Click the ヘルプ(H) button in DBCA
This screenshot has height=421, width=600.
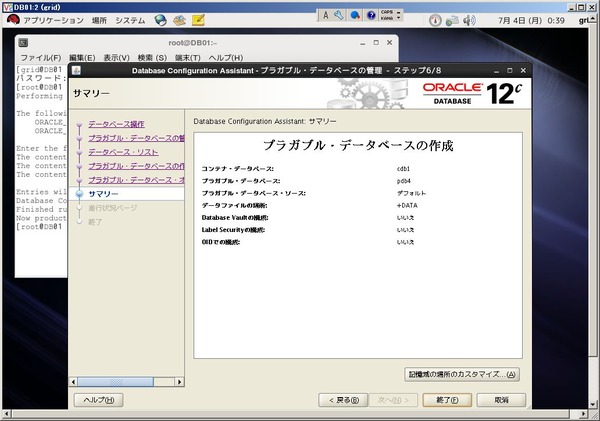pyautogui.click(x=98, y=400)
